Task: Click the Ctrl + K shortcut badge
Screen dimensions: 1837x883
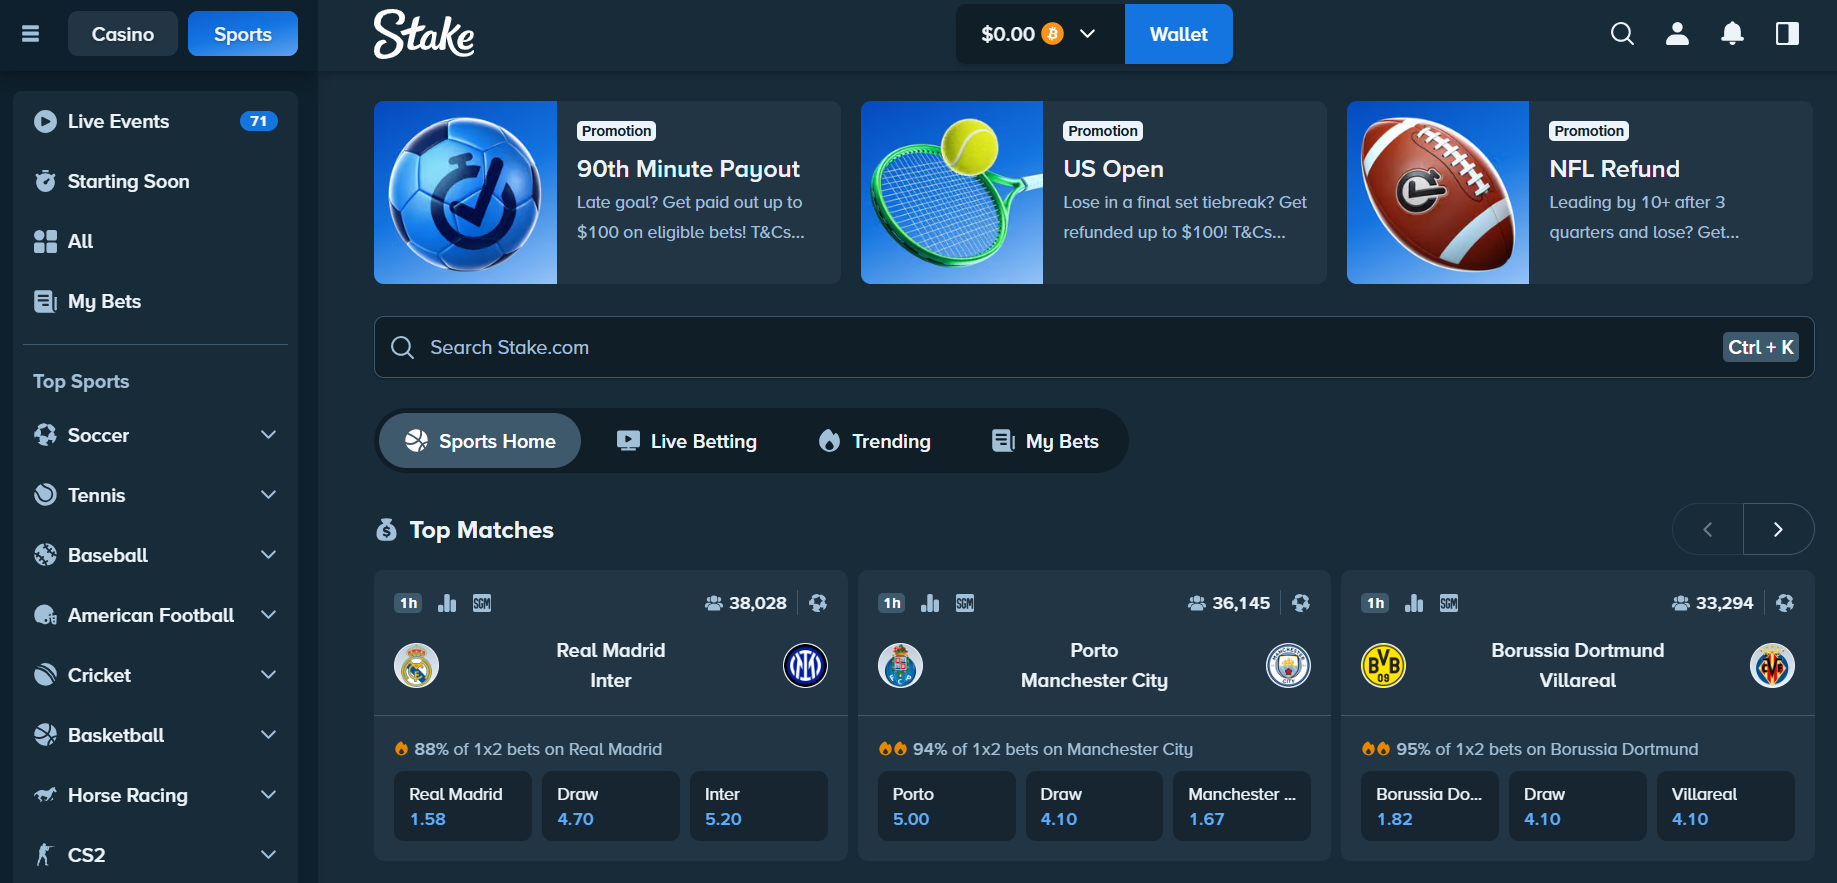Action: (1761, 347)
